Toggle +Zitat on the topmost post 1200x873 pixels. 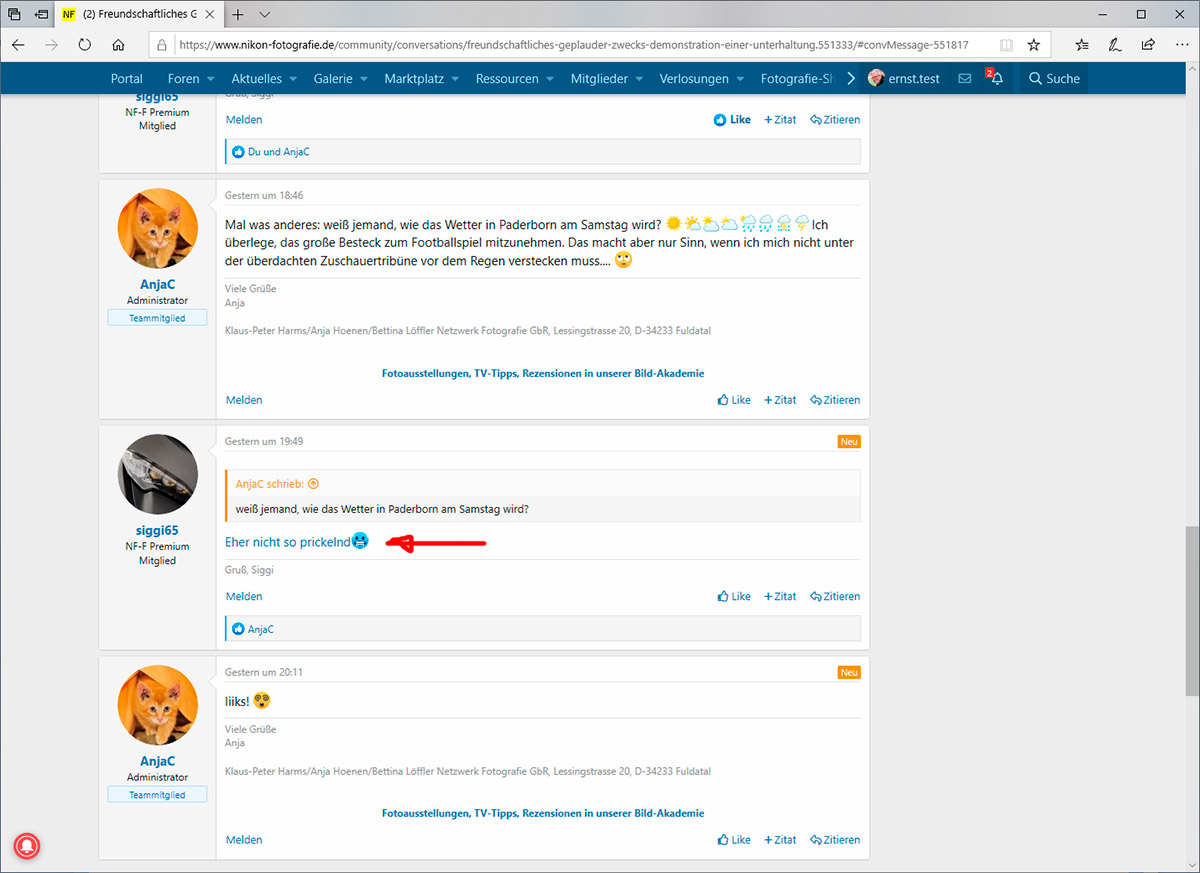[x=780, y=120]
